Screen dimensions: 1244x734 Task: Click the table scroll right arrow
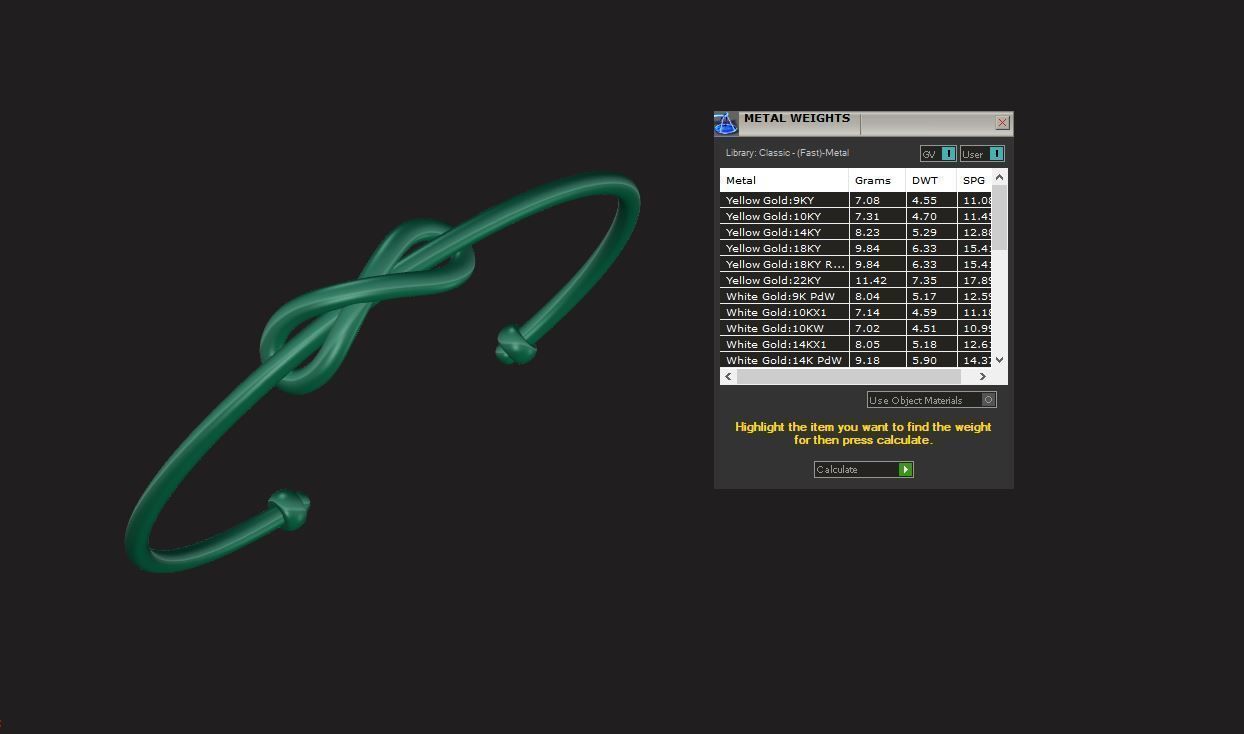pos(983,376)
